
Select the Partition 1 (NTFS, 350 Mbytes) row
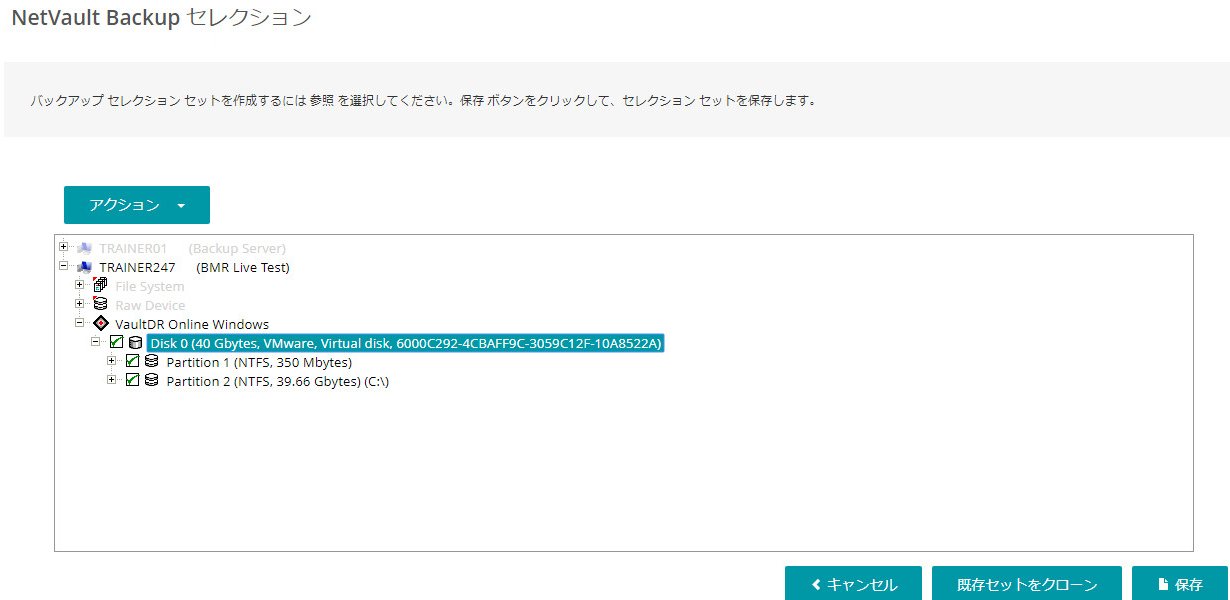coord(259,362)
